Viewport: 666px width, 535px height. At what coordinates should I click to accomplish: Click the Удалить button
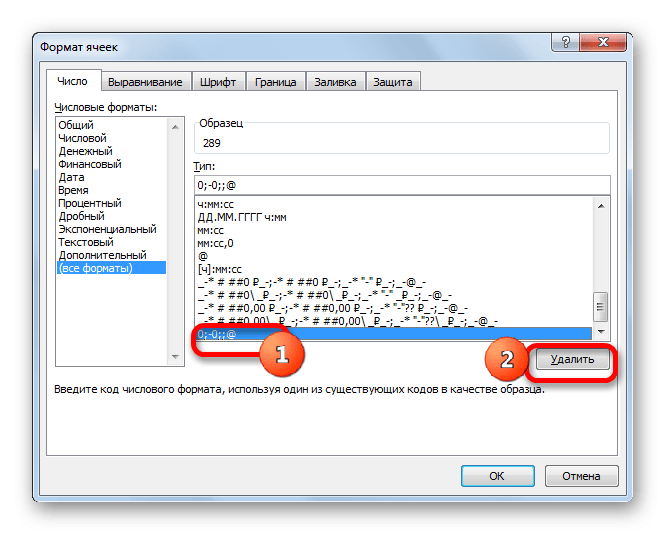pyautogui.click(x=572, y=359)
